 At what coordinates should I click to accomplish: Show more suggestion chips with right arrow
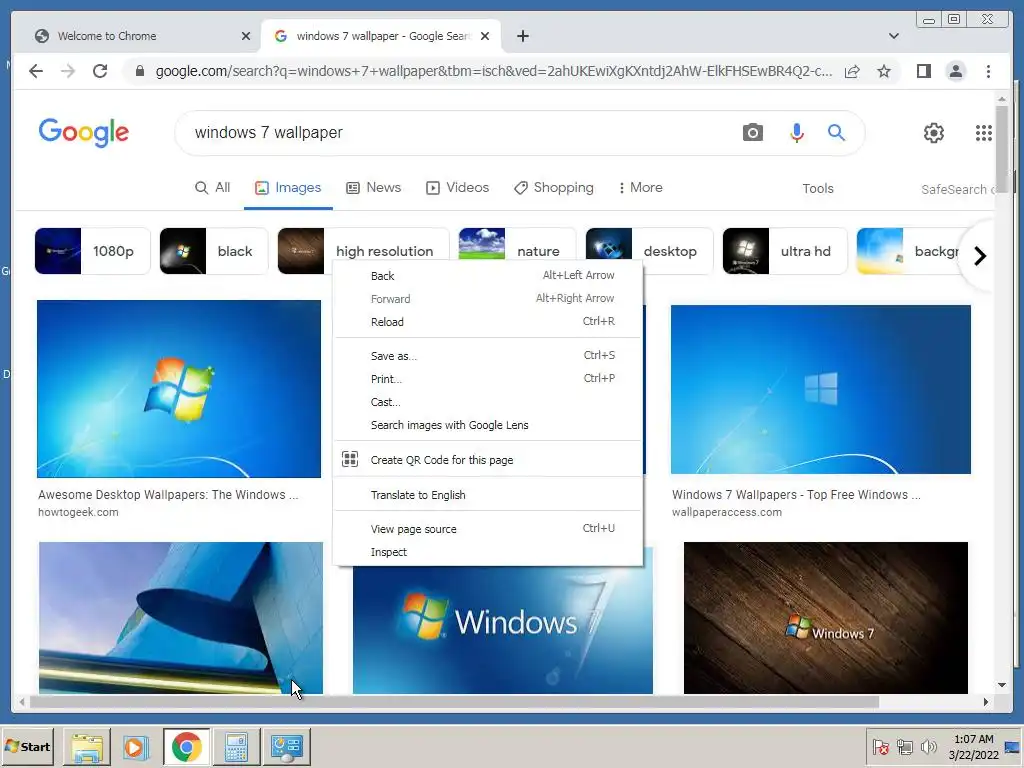pos(980,256)
